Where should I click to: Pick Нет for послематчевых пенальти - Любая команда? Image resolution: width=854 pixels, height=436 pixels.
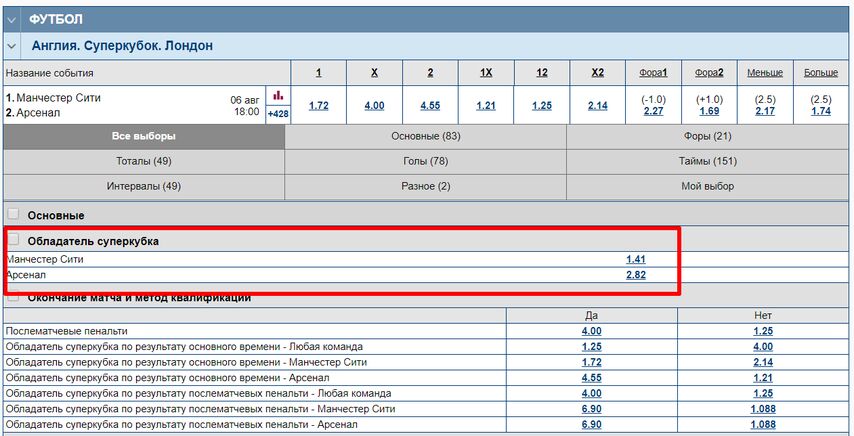763,393
